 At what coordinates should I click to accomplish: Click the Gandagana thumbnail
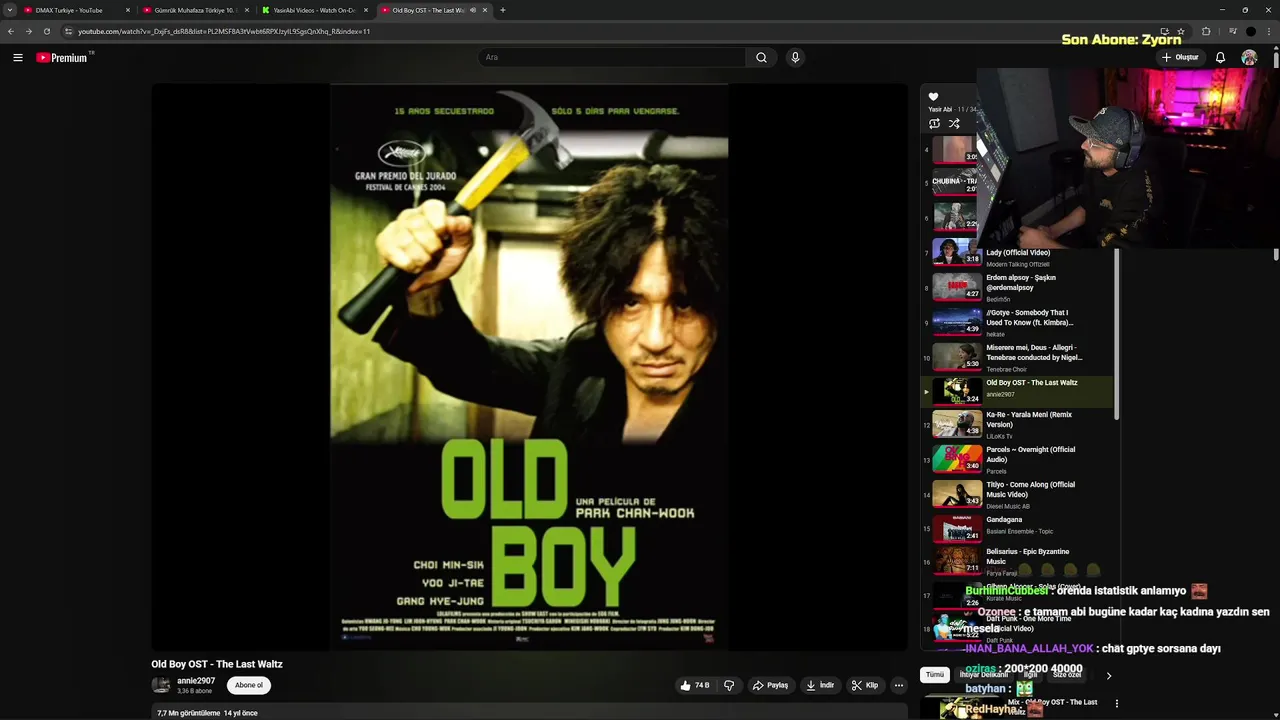(x=957, y=528)
